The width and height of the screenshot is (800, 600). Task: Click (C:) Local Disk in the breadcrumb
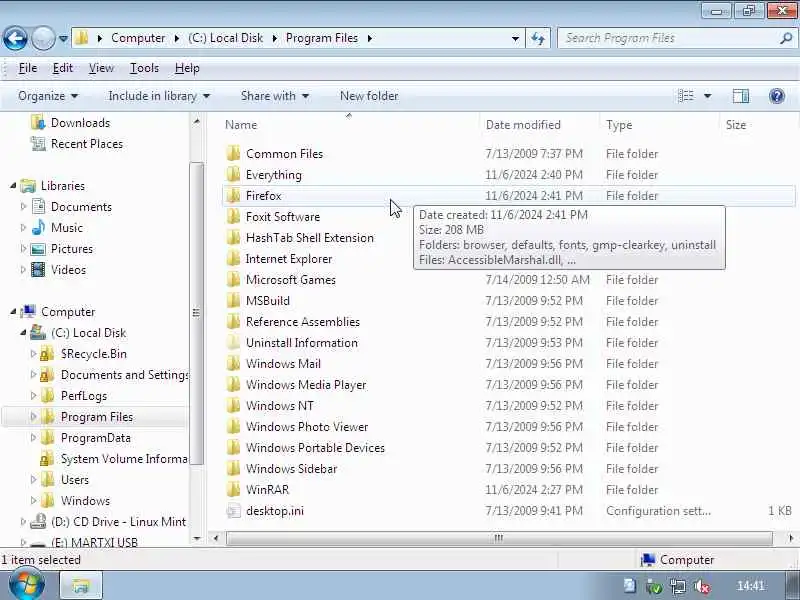[225, 38]
